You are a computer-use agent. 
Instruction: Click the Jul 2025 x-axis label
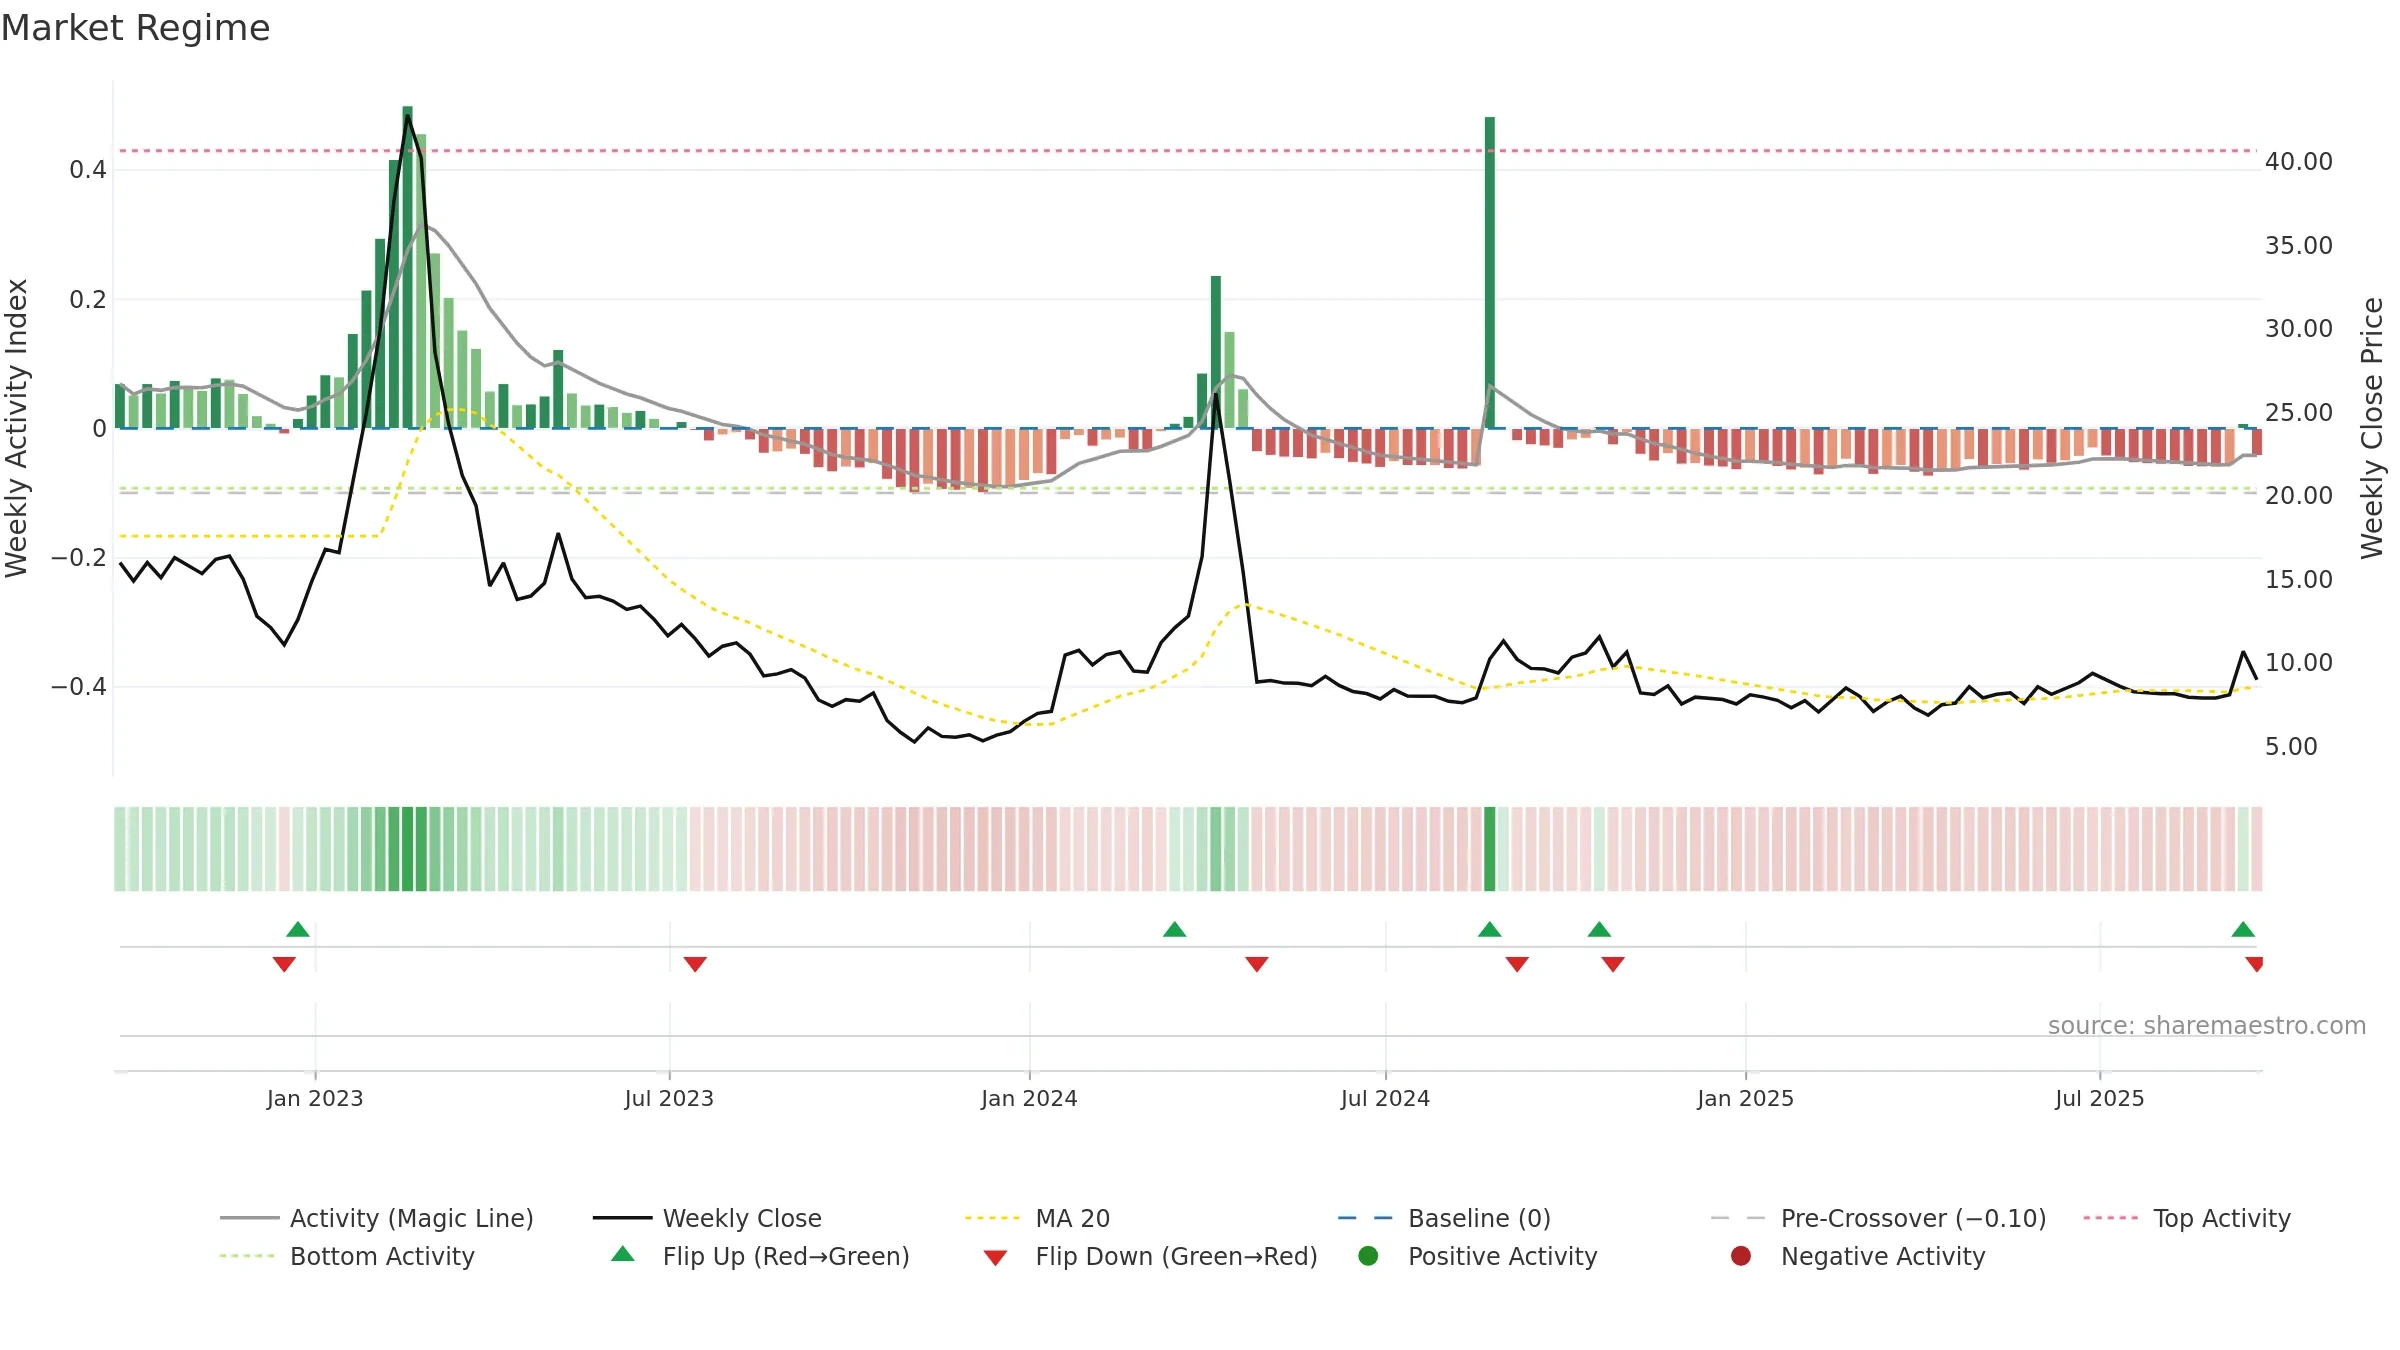2100,1099
